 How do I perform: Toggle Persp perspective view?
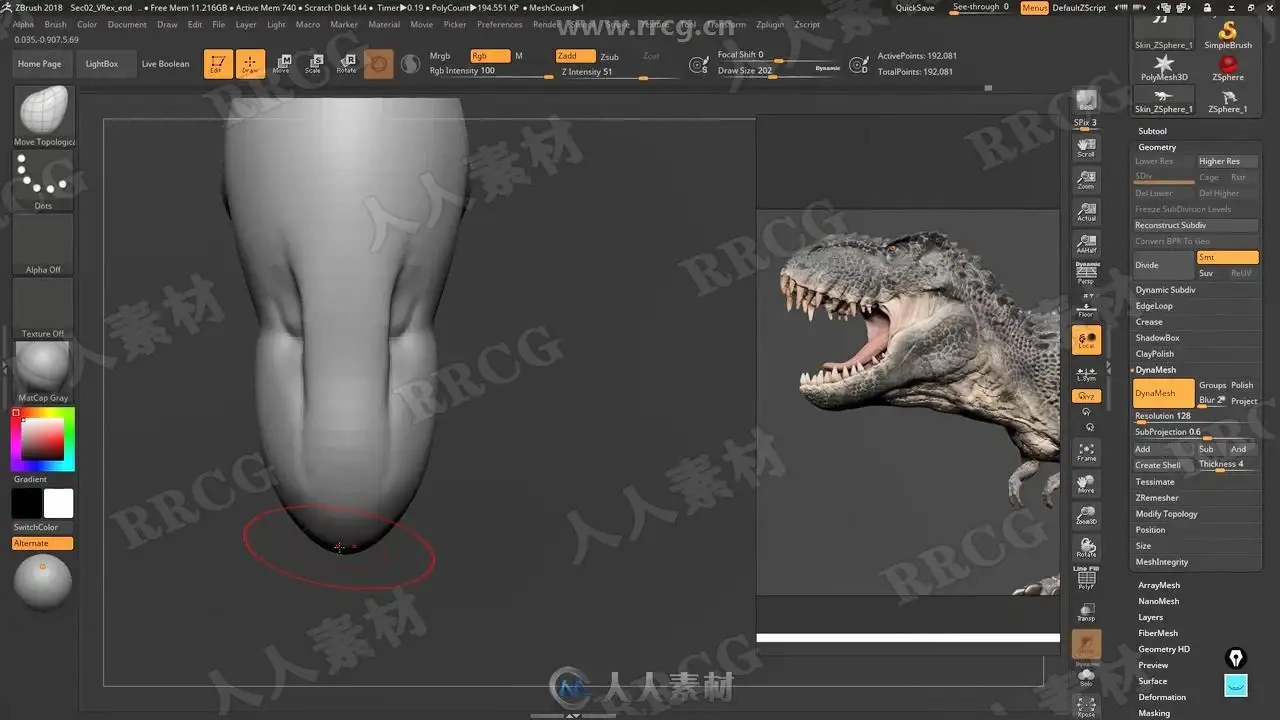(x=1086, y=274)
